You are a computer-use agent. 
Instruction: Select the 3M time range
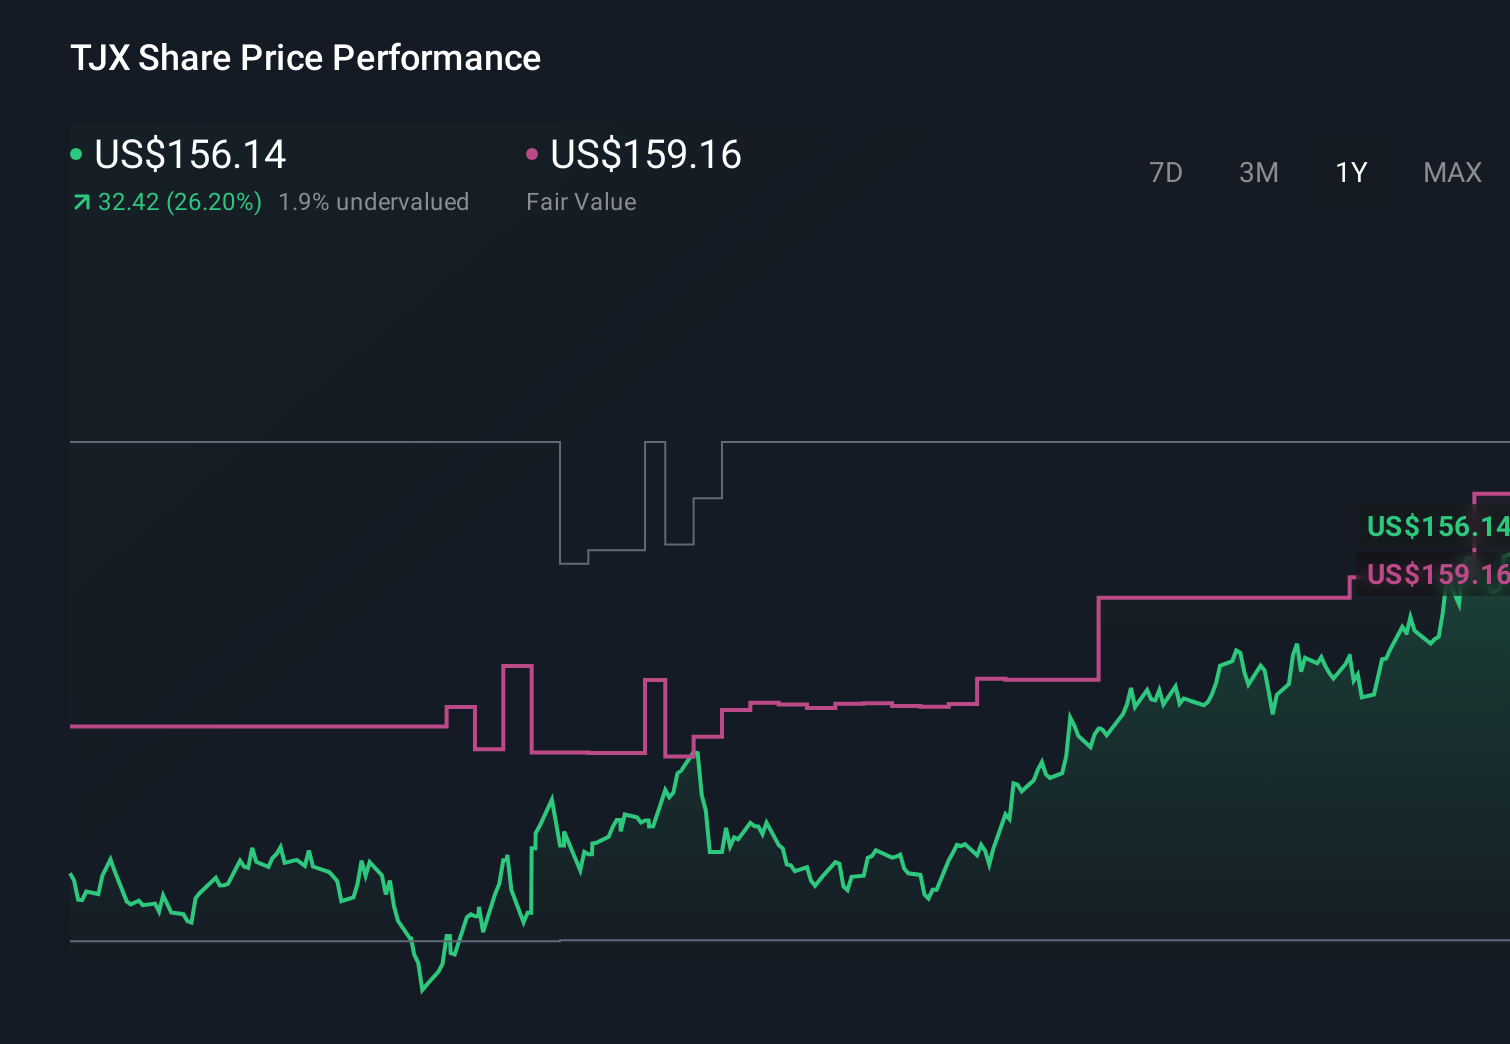[x=1258, y=172]
